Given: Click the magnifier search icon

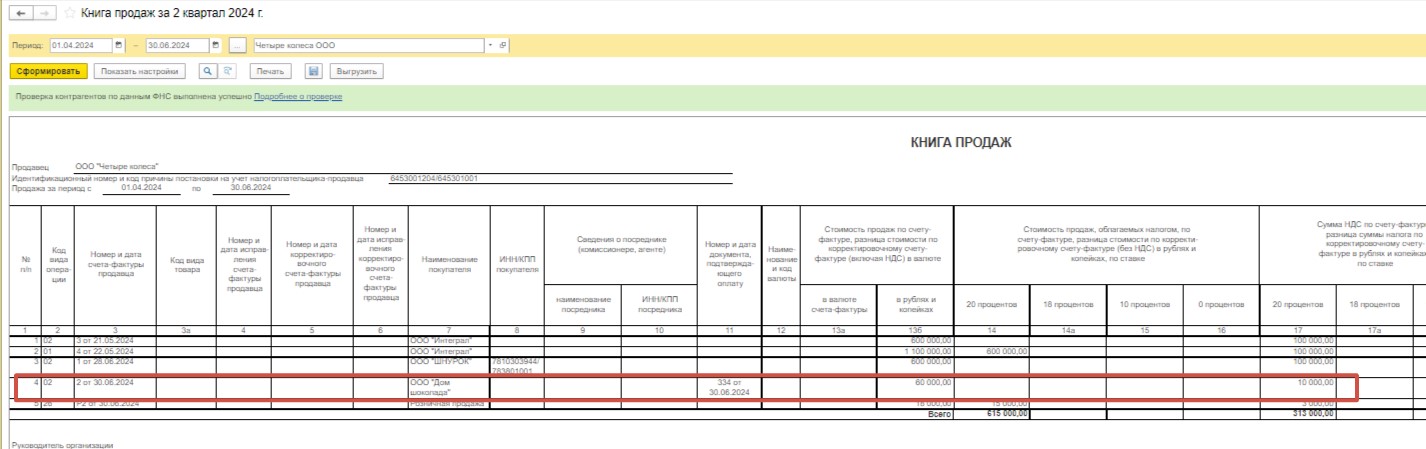Looking at the screenshot, I should [x=207, y=71].
